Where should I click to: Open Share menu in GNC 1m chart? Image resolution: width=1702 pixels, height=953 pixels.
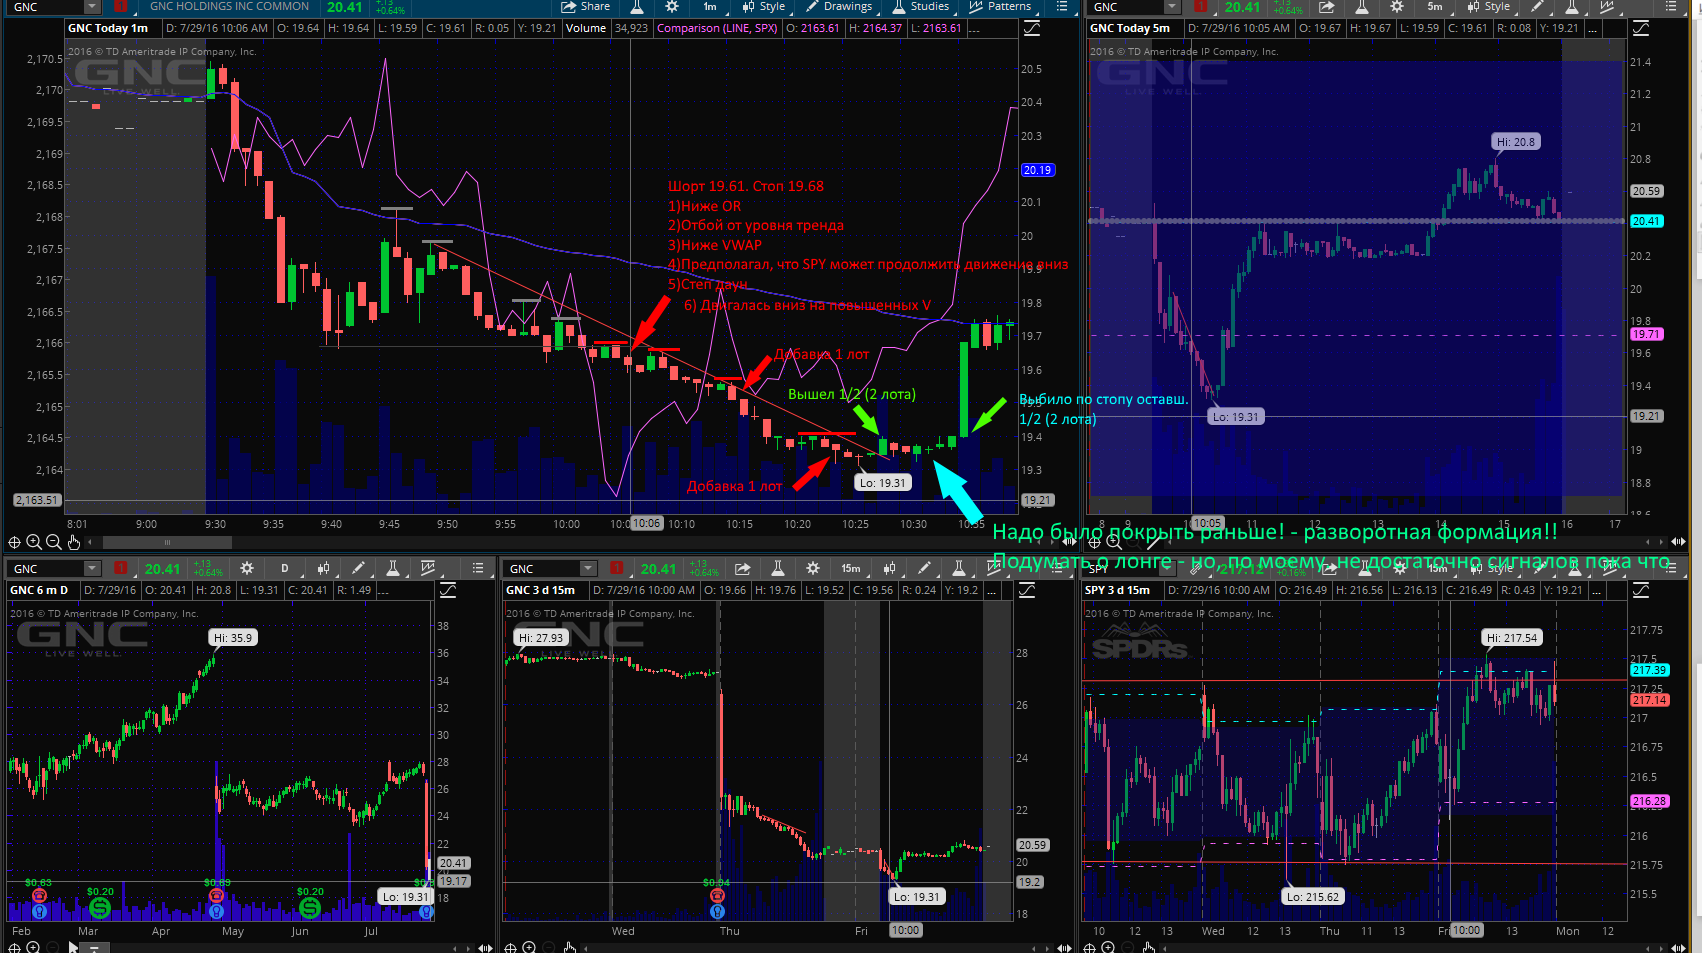586,6
